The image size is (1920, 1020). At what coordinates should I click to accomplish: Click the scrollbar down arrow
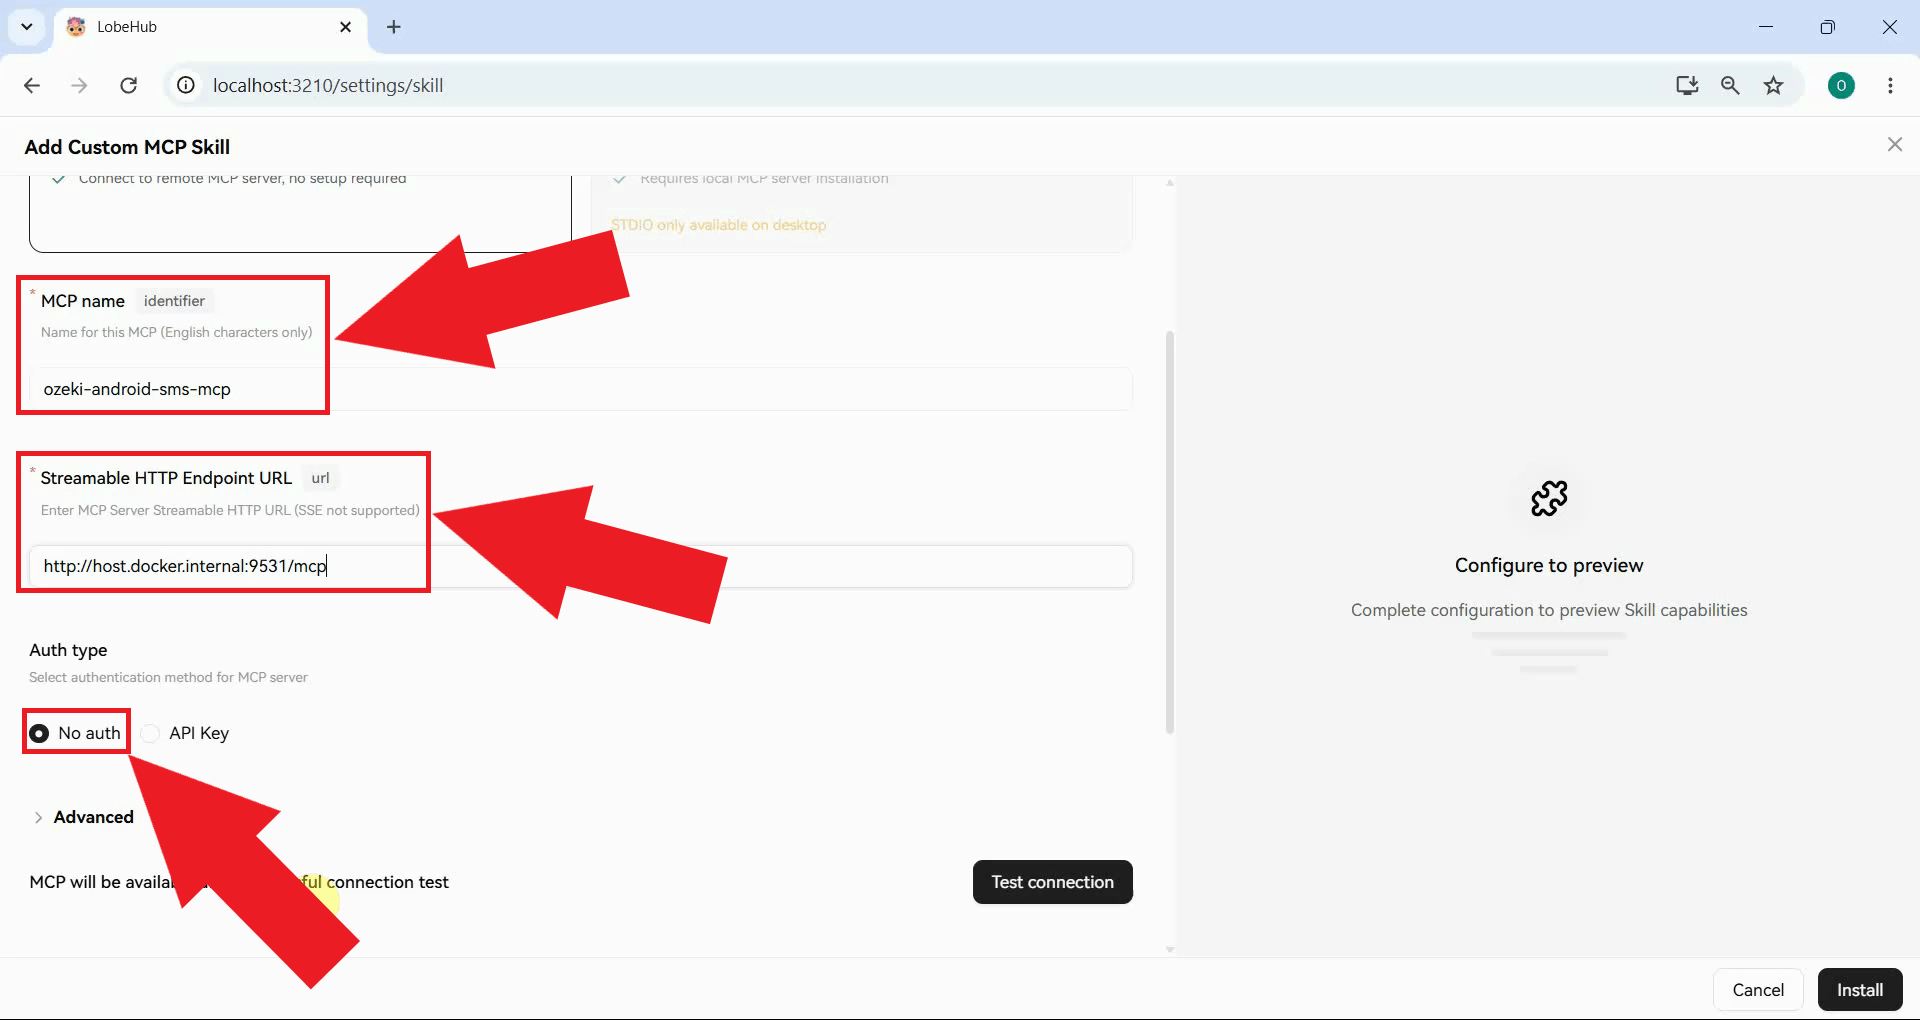point(1170,949)
